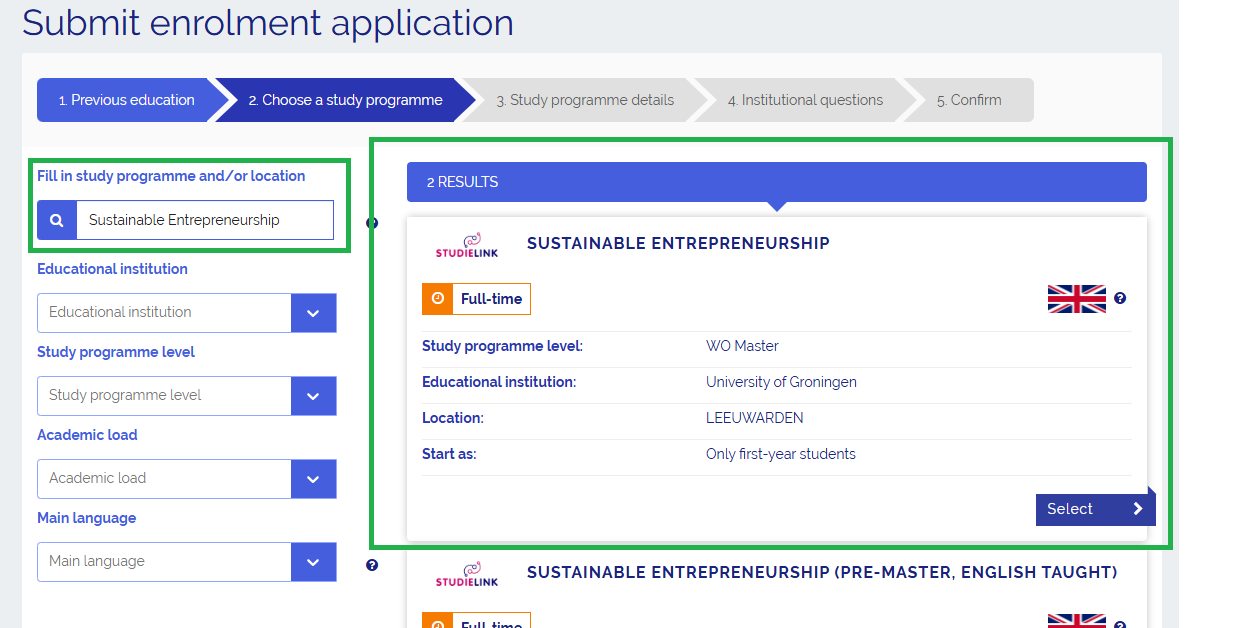Click help icon left of Pre-Master result
The height and width of the screenshot is (628, 1241).
click(x=372, y=565)
